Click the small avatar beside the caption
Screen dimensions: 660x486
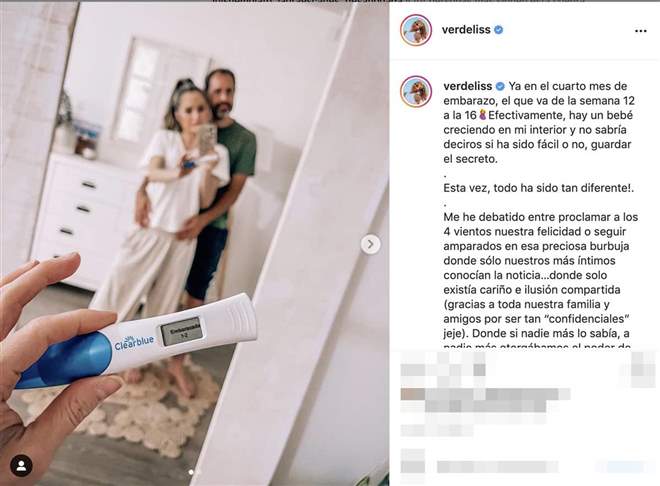(x=416, y=92)
